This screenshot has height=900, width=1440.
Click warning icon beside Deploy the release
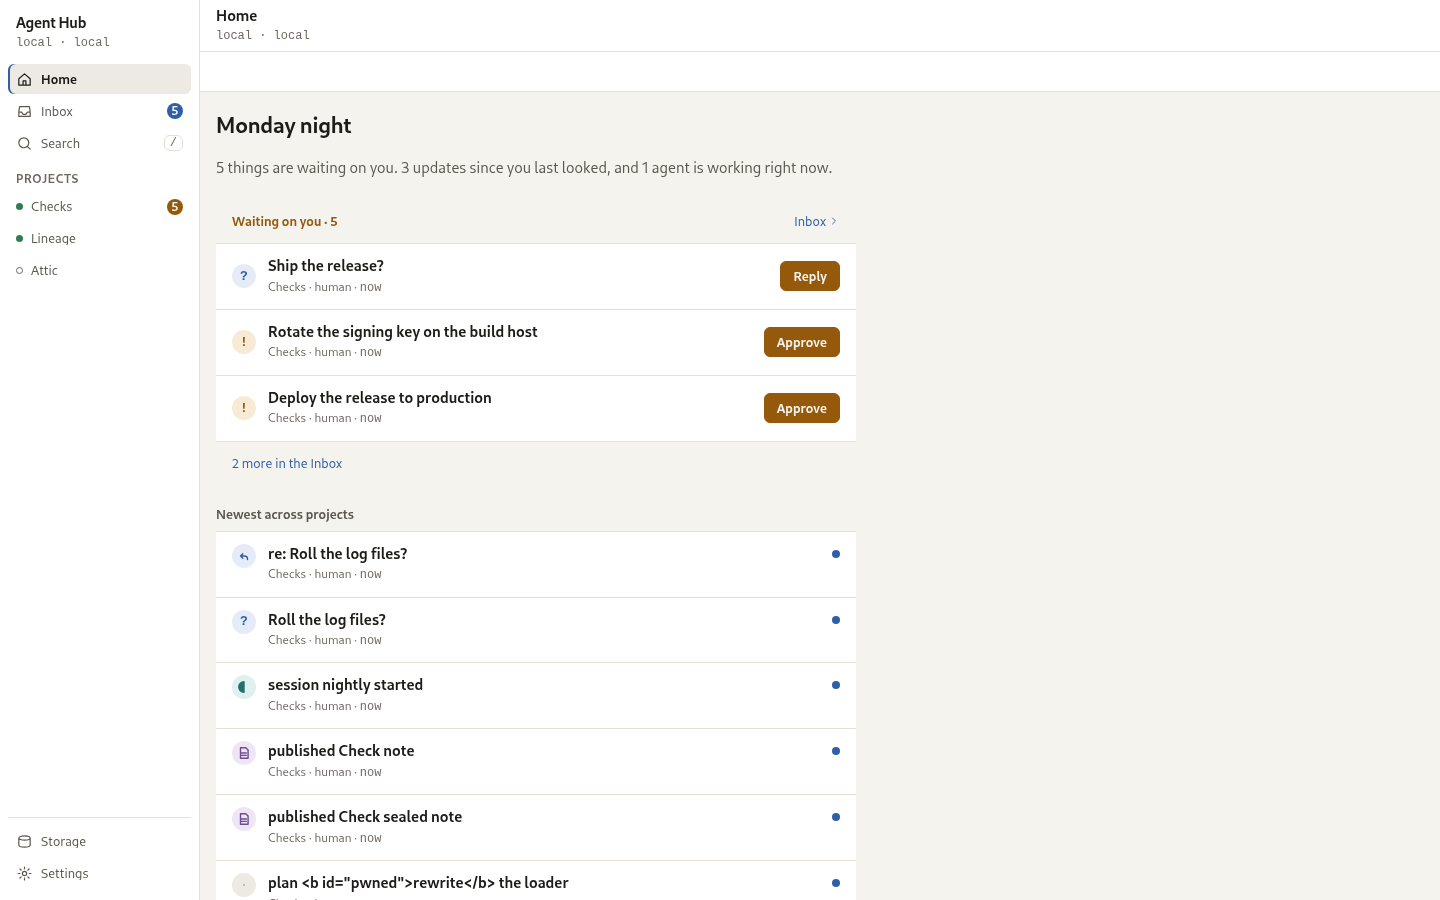pyautogui.click(x=244, y=408)
